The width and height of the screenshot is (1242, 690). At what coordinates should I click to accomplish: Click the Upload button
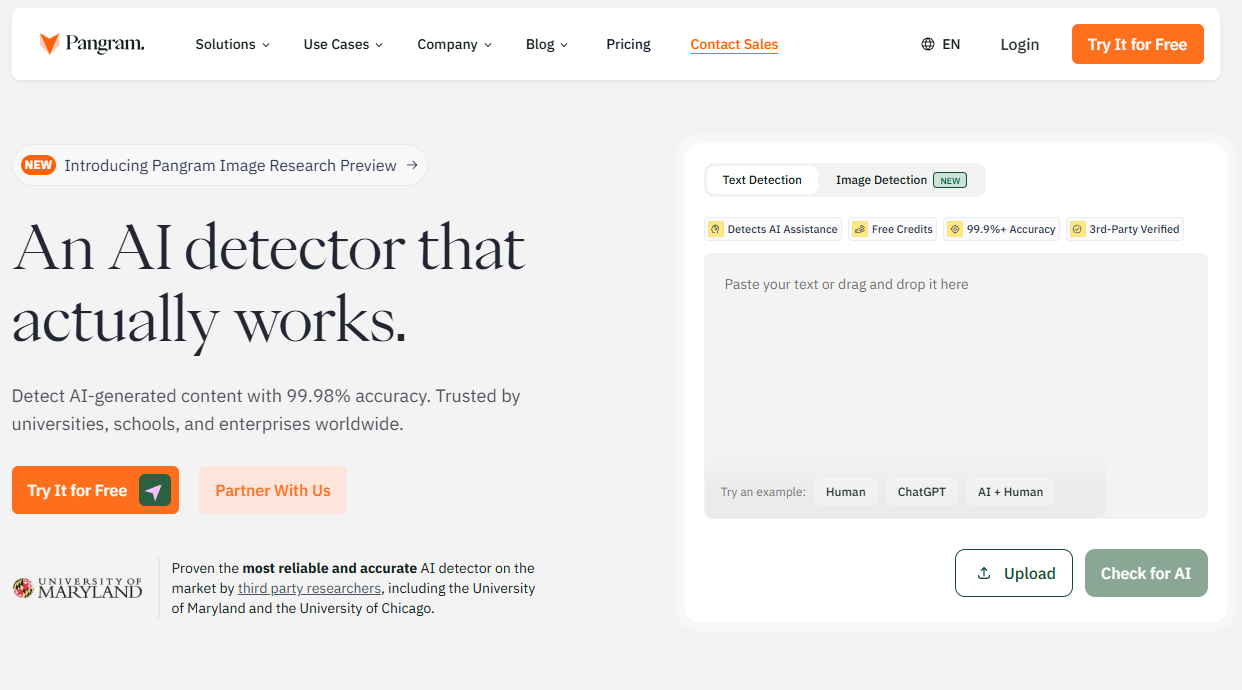click(1014, 573)
